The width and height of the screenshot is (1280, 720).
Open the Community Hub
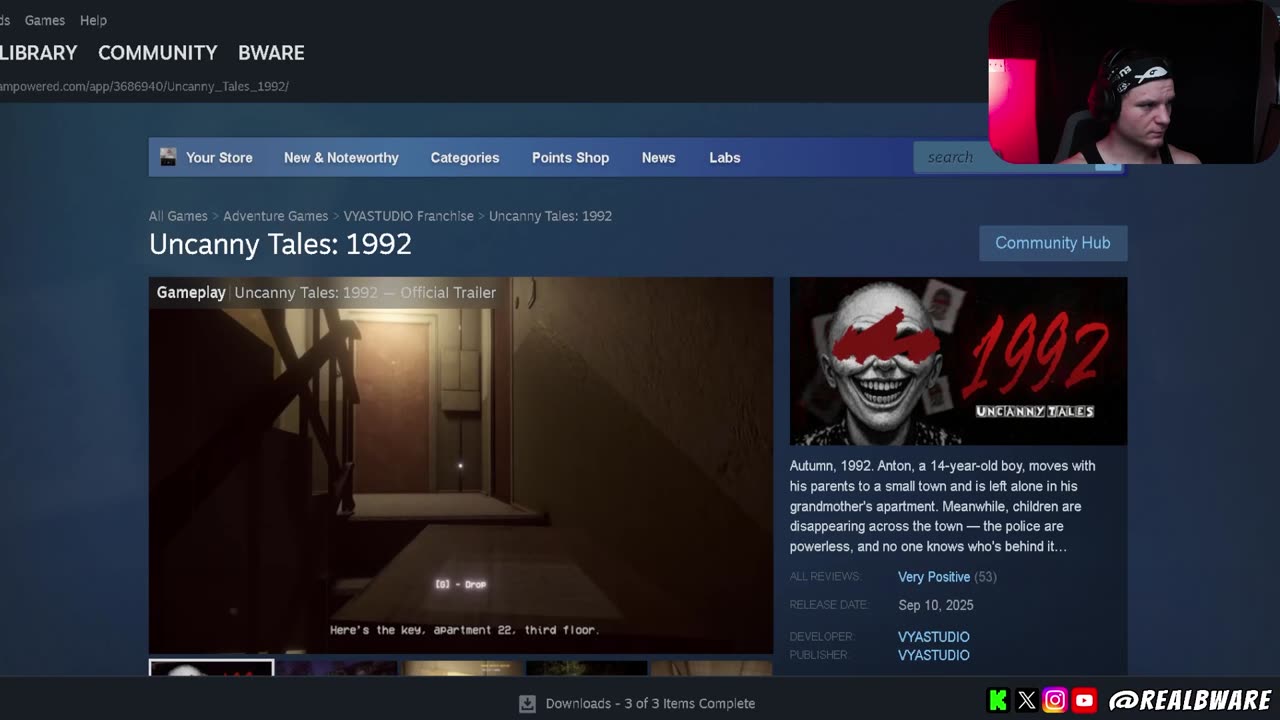tap(1053, 243)
